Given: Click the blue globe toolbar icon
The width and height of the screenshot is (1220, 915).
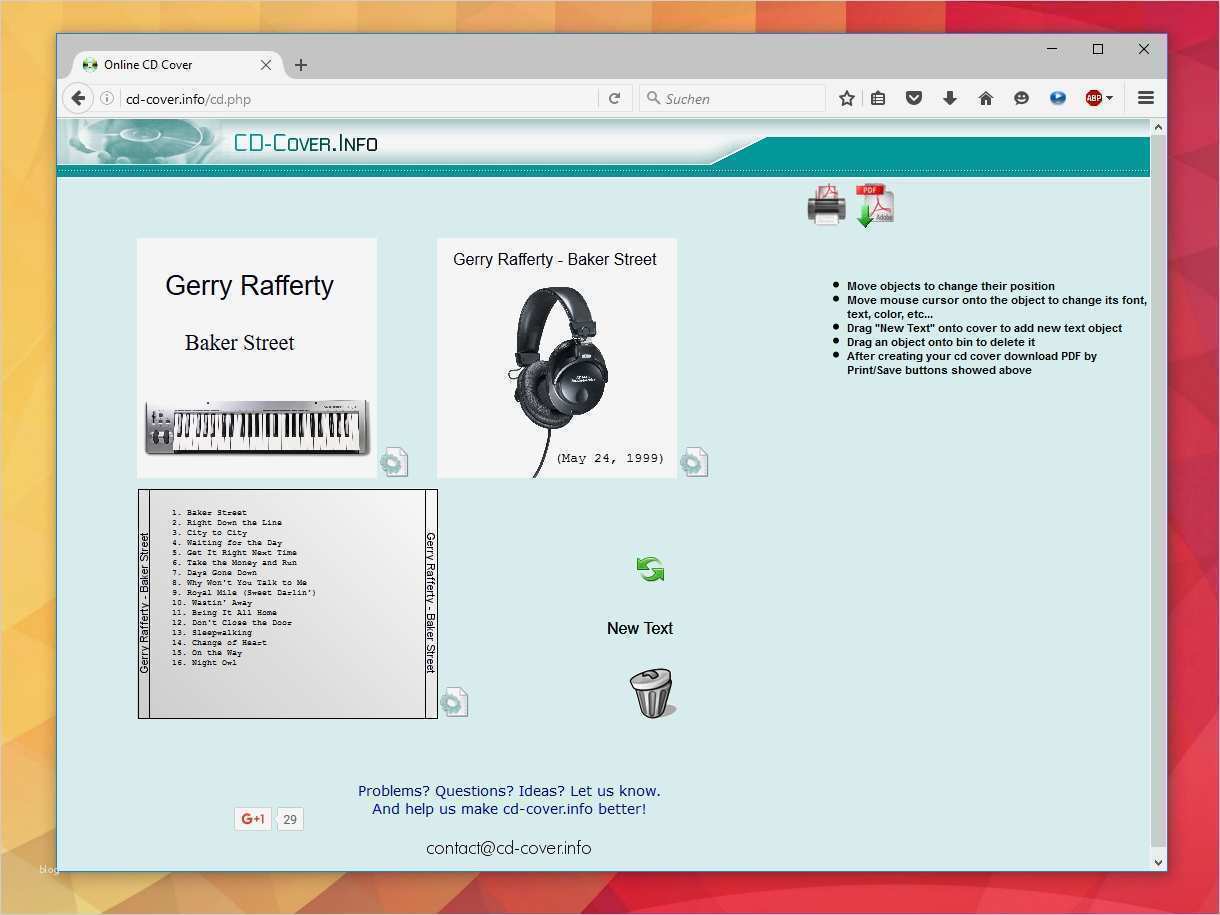Looking at the screenshot, I should [1058, 98].
